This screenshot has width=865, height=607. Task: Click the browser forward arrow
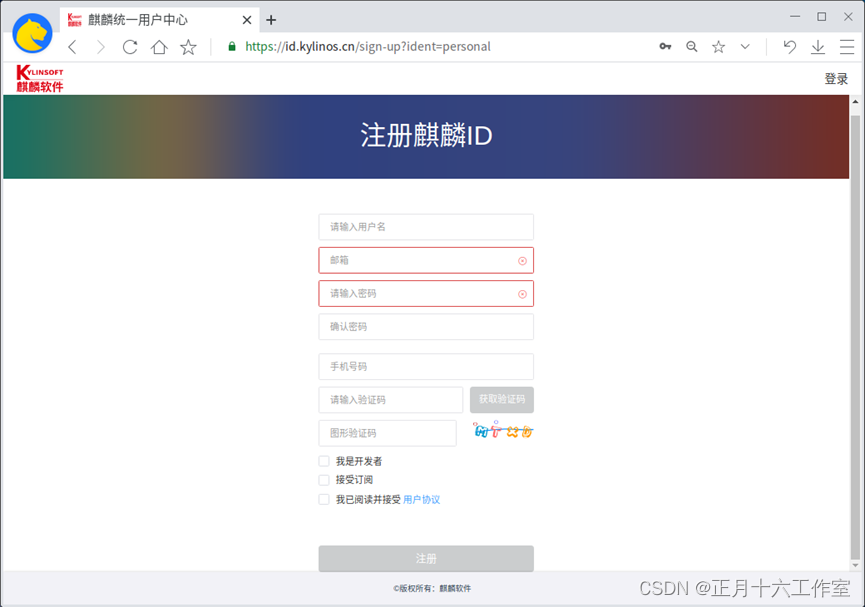(100, 47)
